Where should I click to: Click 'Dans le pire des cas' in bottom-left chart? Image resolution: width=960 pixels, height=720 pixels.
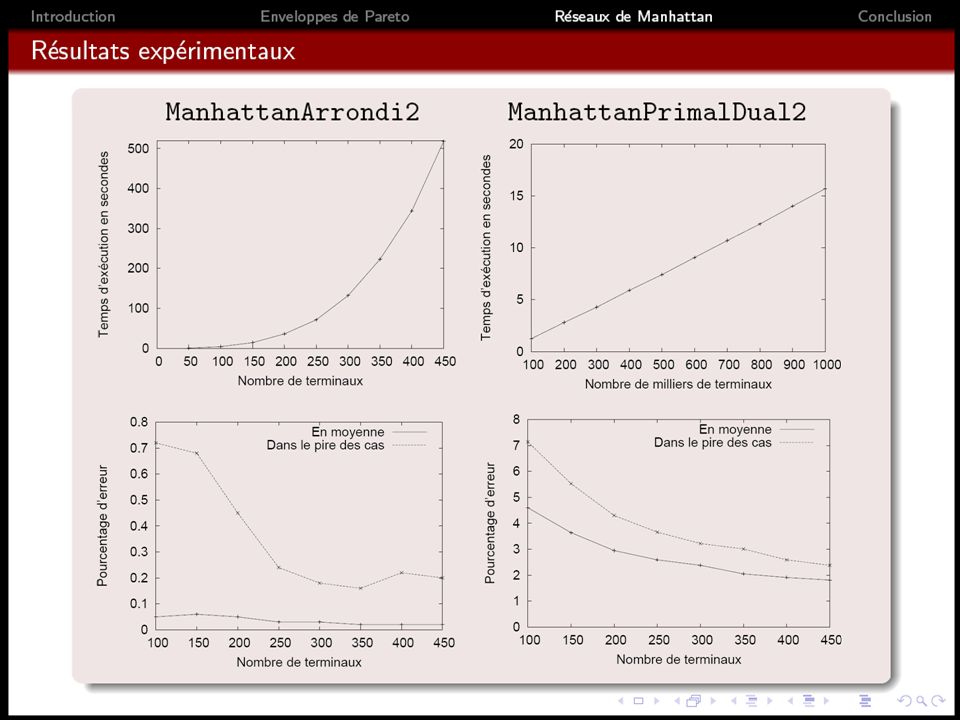(x=325, y=446)
